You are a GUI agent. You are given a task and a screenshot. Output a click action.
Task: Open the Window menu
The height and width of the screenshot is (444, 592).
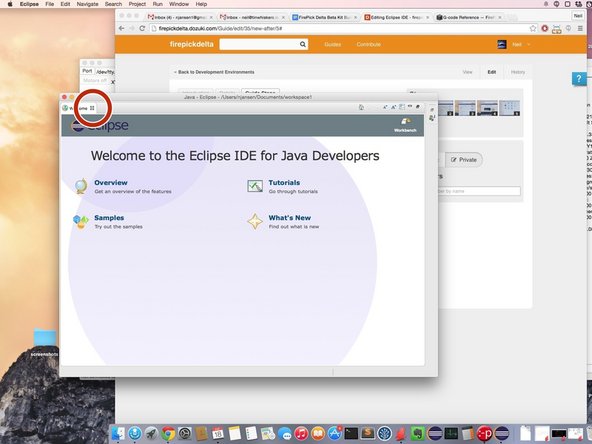[x=179, y=4]
